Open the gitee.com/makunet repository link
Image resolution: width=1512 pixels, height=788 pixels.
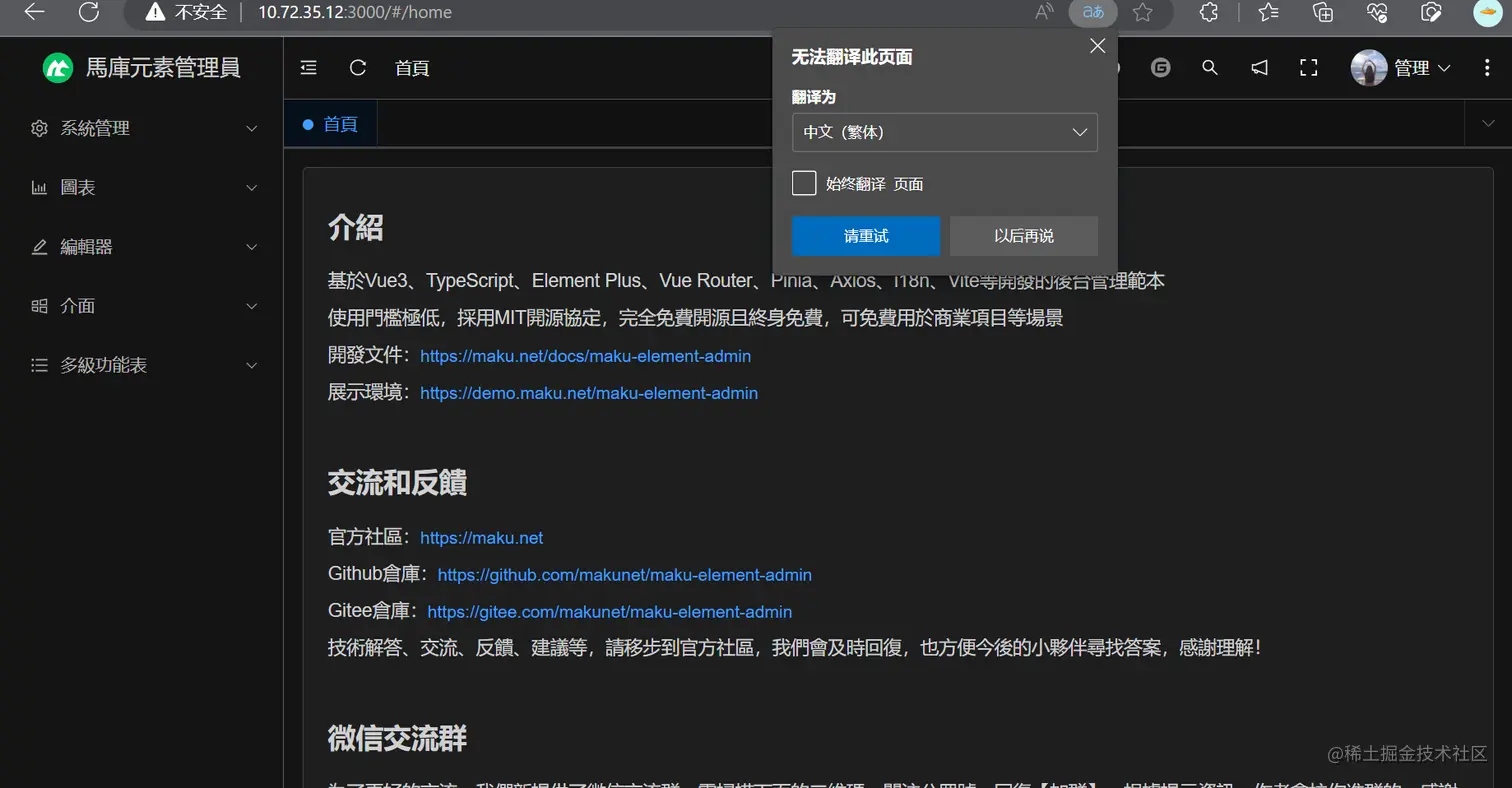point(609,612)
